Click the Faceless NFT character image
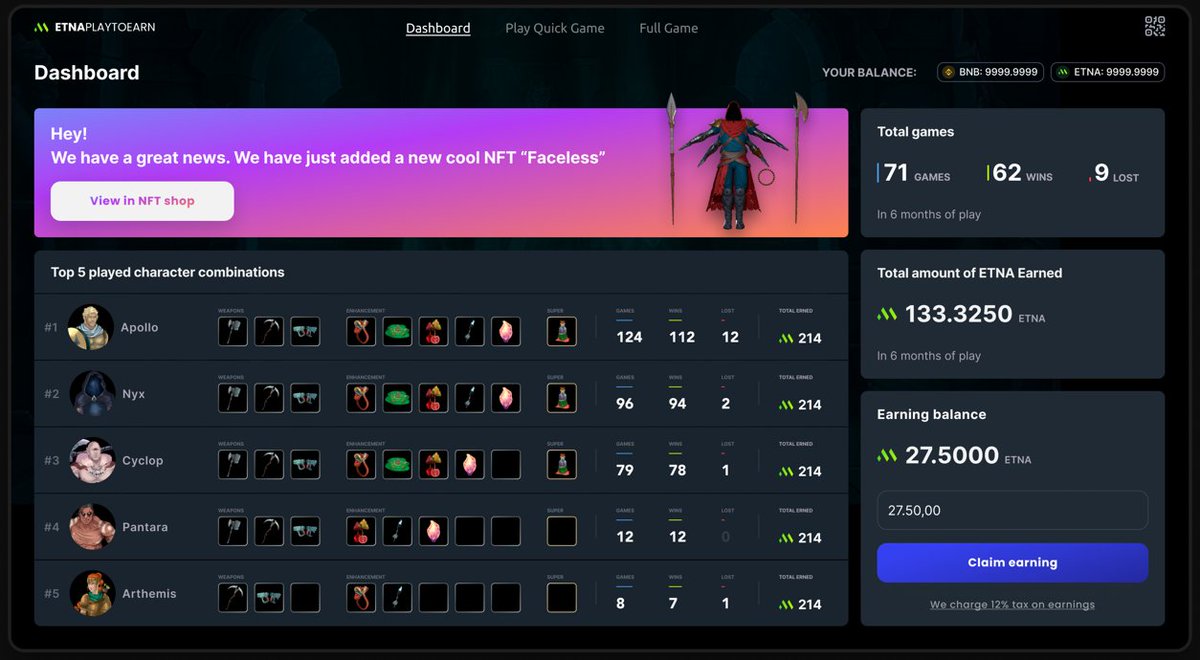The height and width of the screenshot is (660, 1200). pos(737,162)
